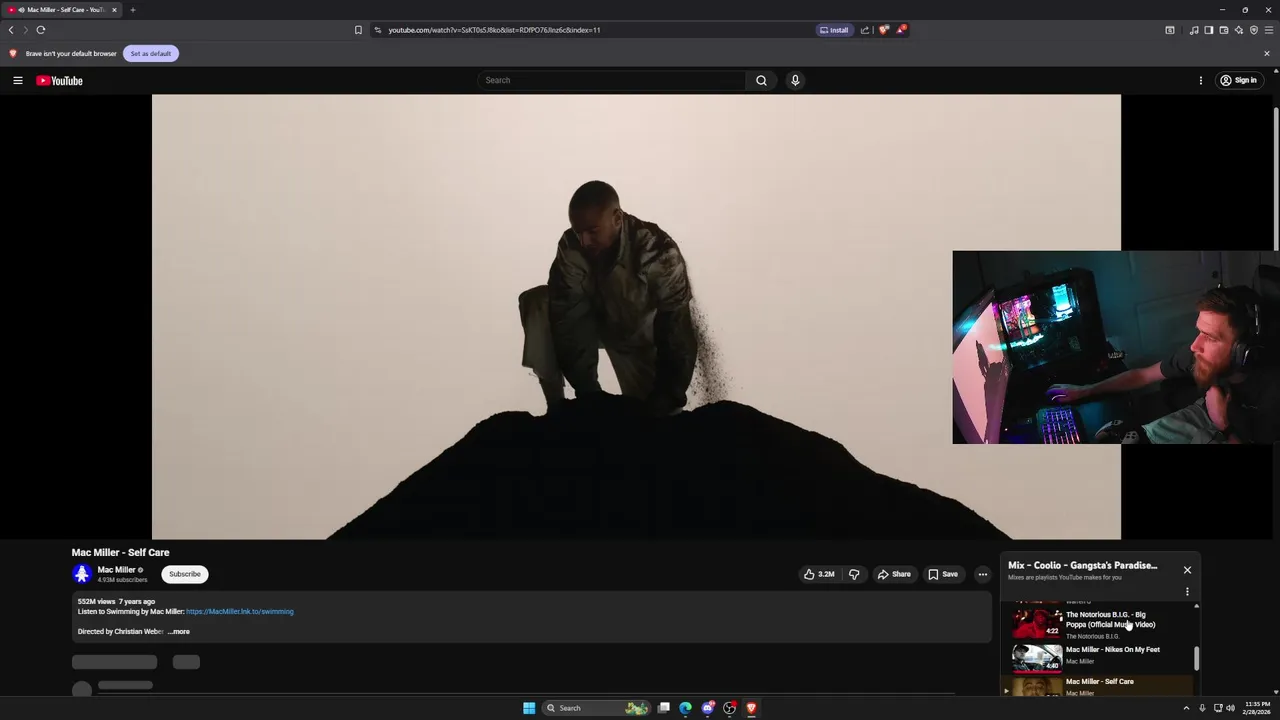This screenshot has width=1280, height=720.
Task: Click the main video player area
Action: (636, 317)
